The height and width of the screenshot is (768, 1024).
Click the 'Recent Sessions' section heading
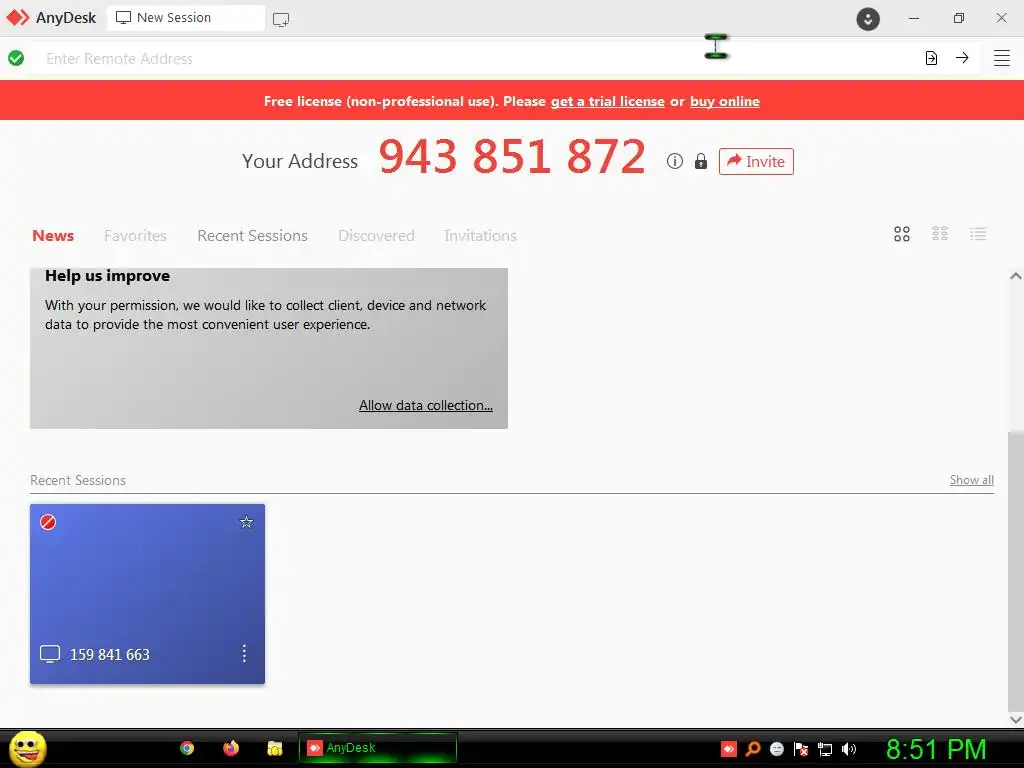[x=78, y=480]
